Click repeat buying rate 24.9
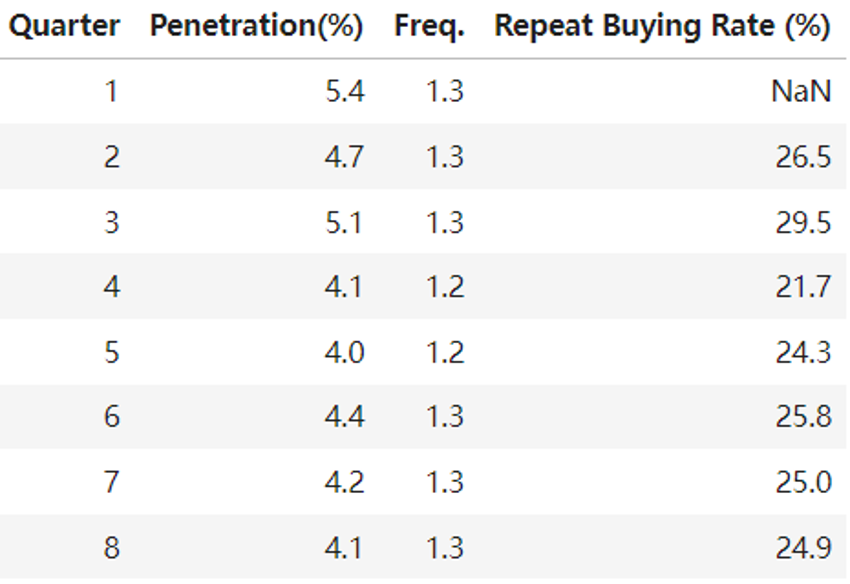This screenshot has width=850, height=584. (x=803, y=547)
